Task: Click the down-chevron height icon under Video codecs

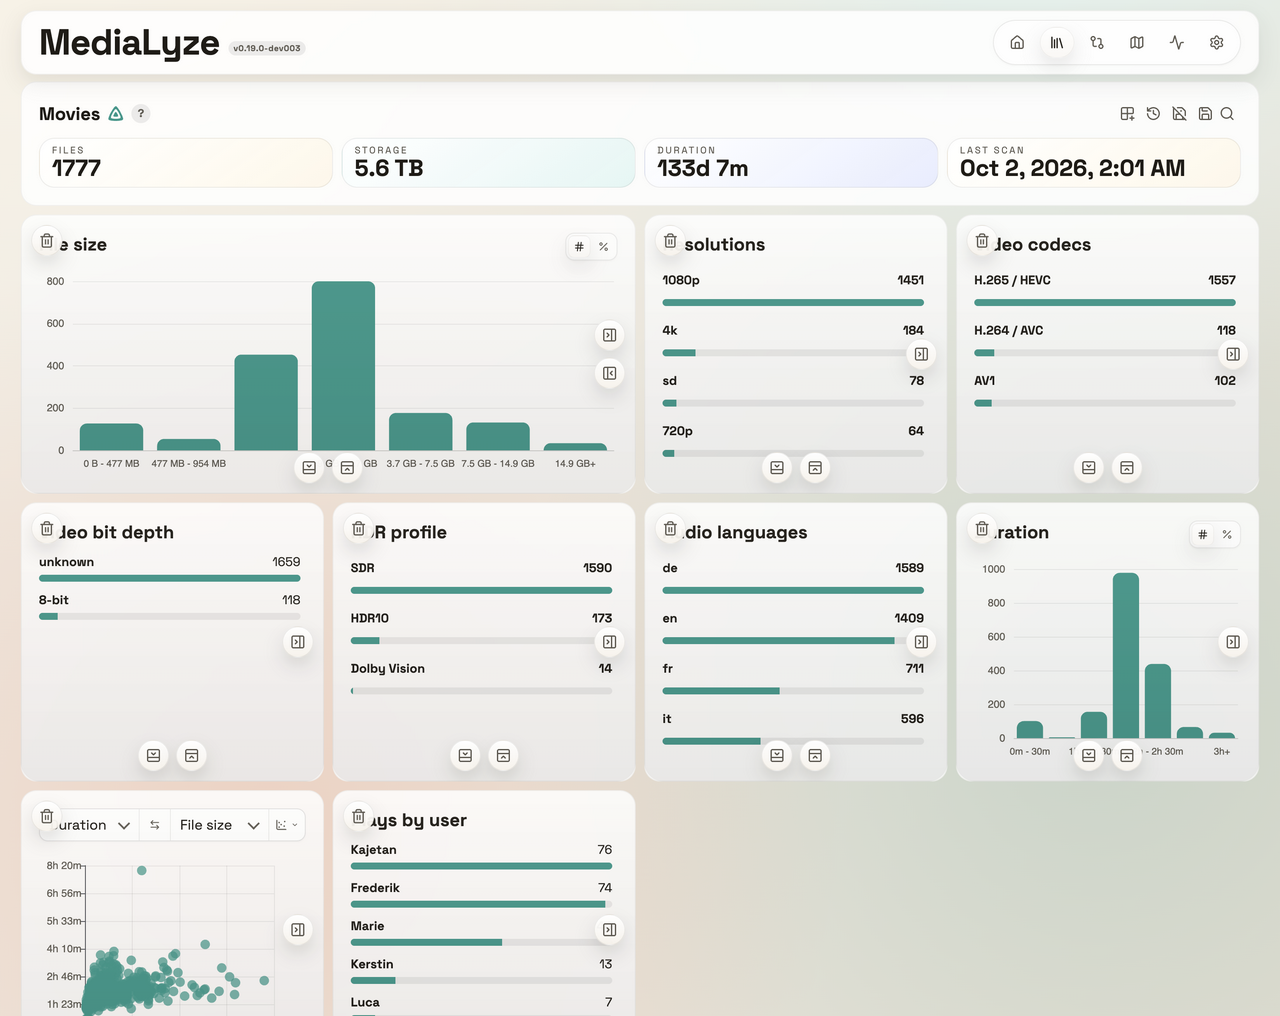Action: (x=1089, y=468)
